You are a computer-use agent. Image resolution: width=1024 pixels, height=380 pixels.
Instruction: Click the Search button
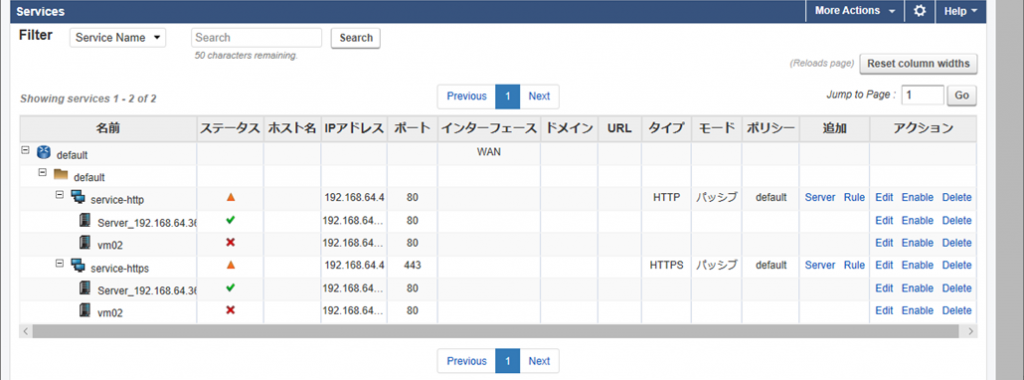coord(356,38)
